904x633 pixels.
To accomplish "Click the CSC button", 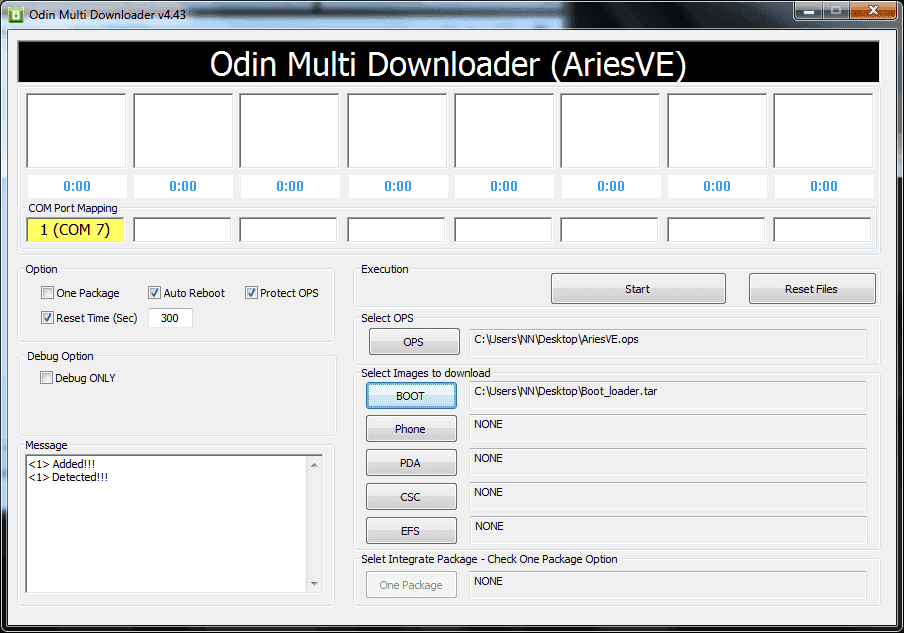I will point(411,497).
